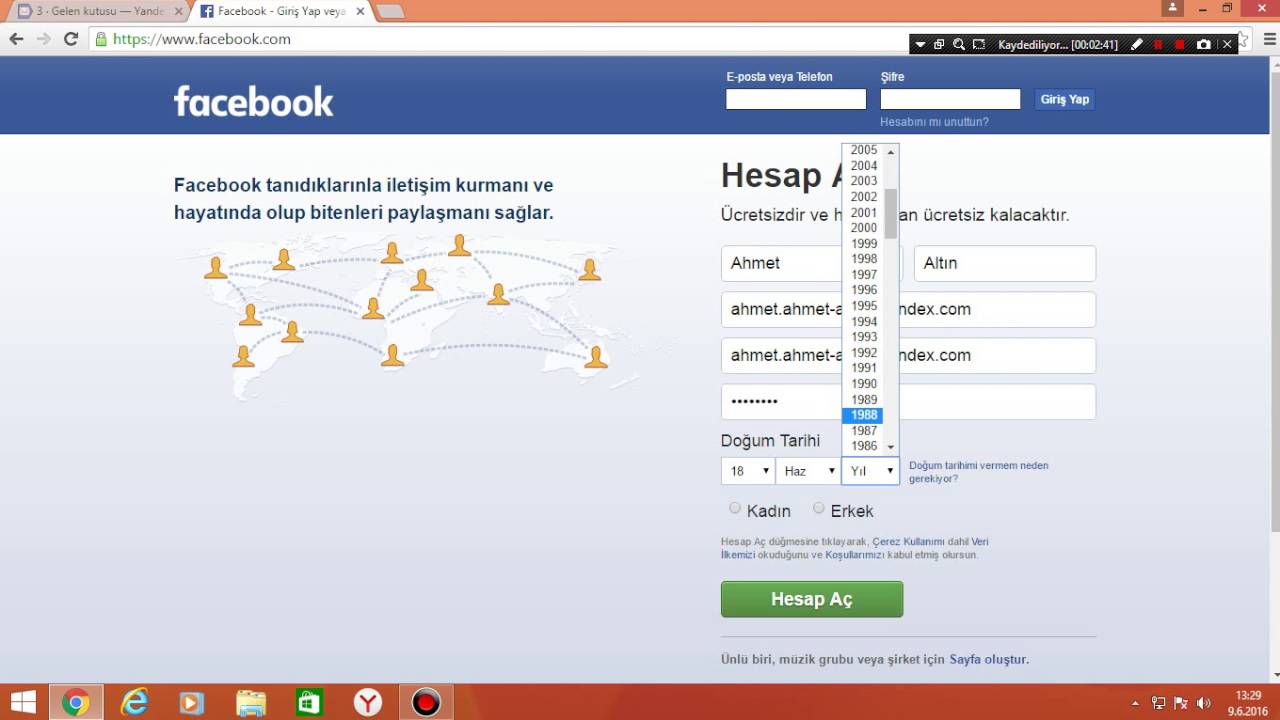Click the Chrome taskbar icon
The image size is (1280, 720).
coord(75,703)
